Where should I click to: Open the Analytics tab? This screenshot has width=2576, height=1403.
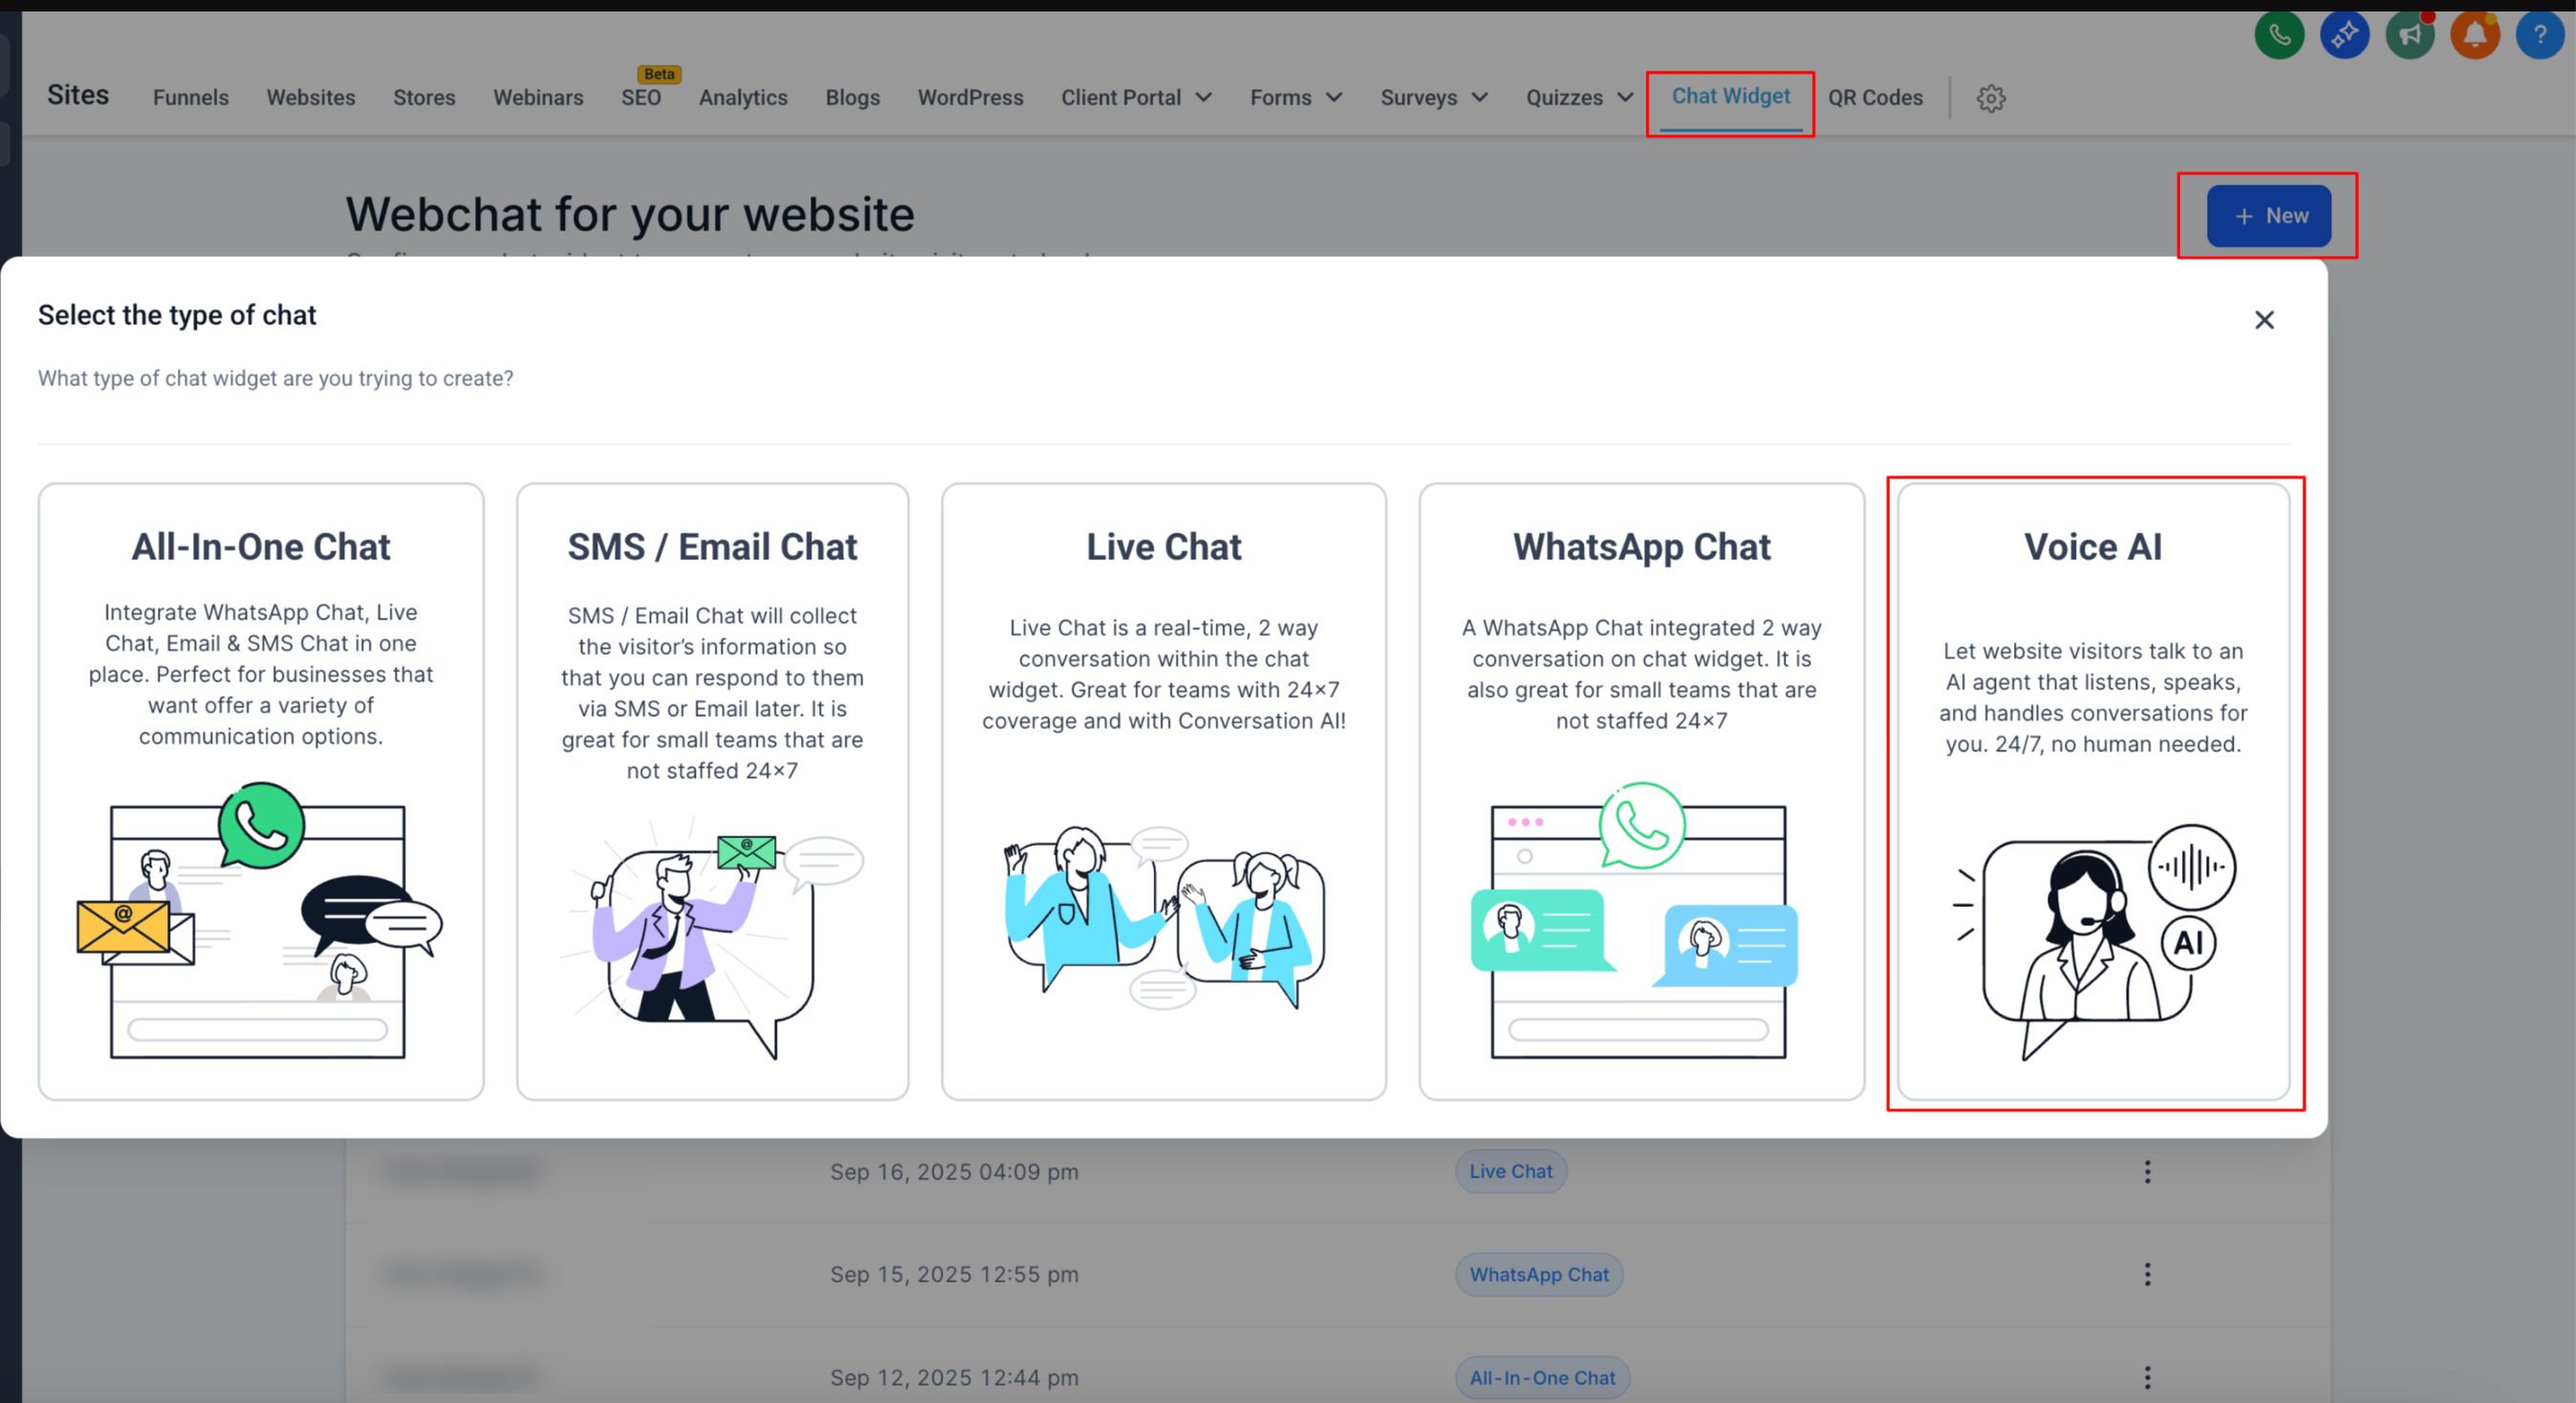(x=743, y=98)
